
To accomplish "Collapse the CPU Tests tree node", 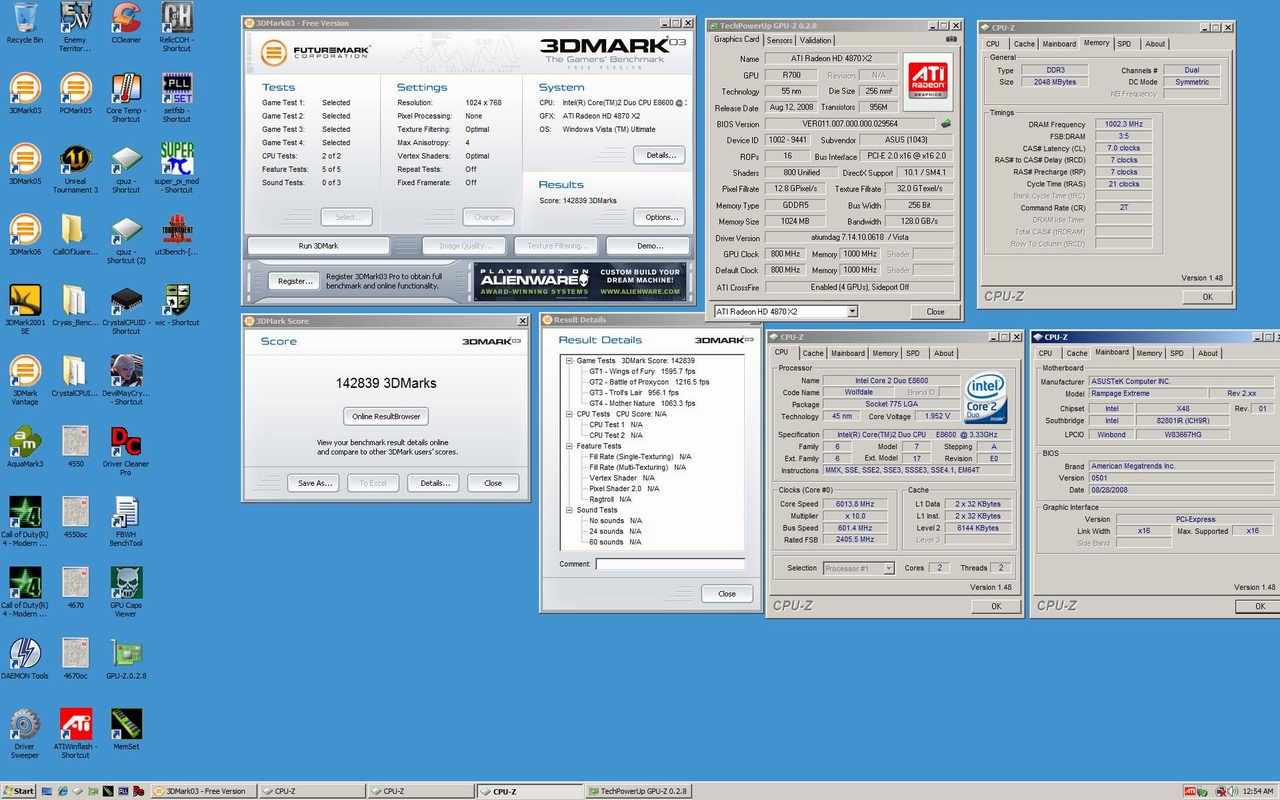I will click(x=569, y=414).
